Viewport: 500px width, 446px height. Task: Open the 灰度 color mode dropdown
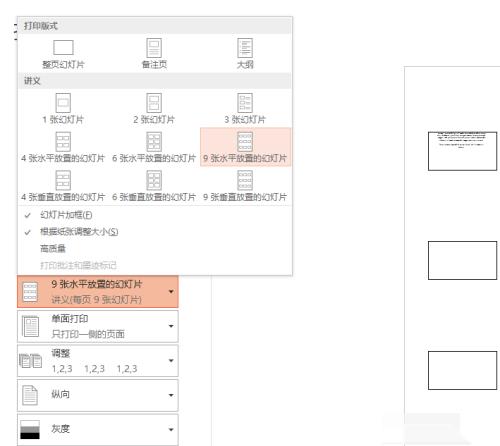click(98, 429)
